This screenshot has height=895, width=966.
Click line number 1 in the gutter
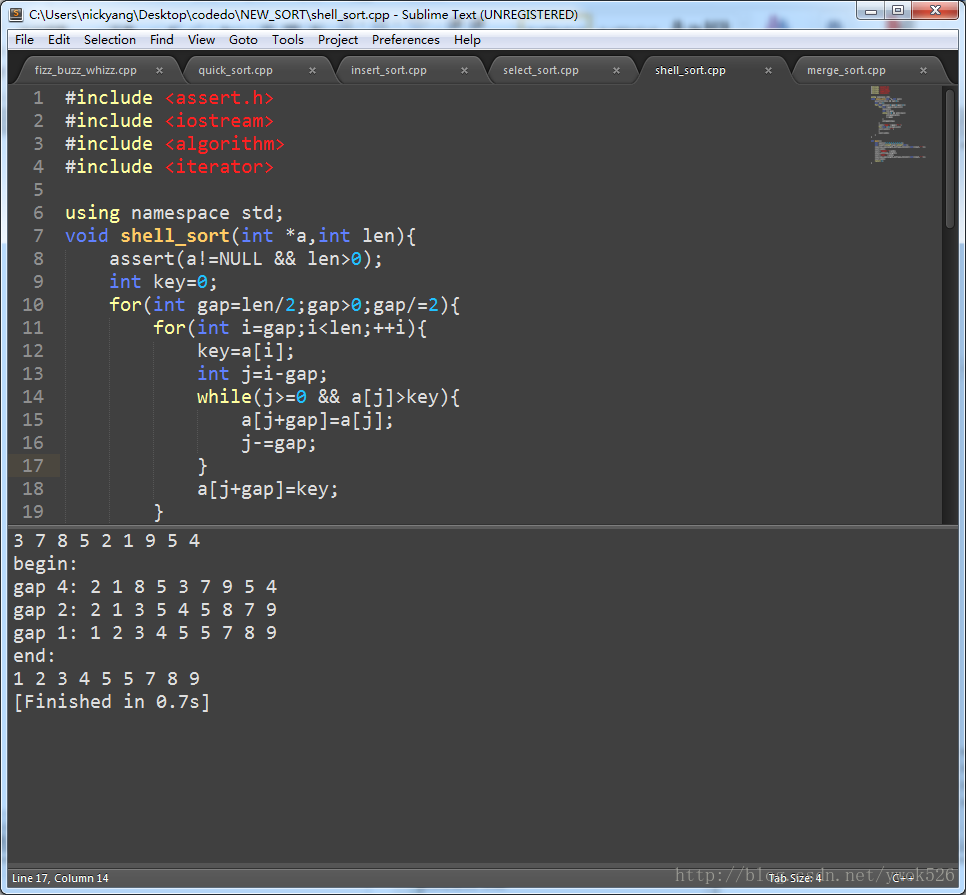coord(38,98)
